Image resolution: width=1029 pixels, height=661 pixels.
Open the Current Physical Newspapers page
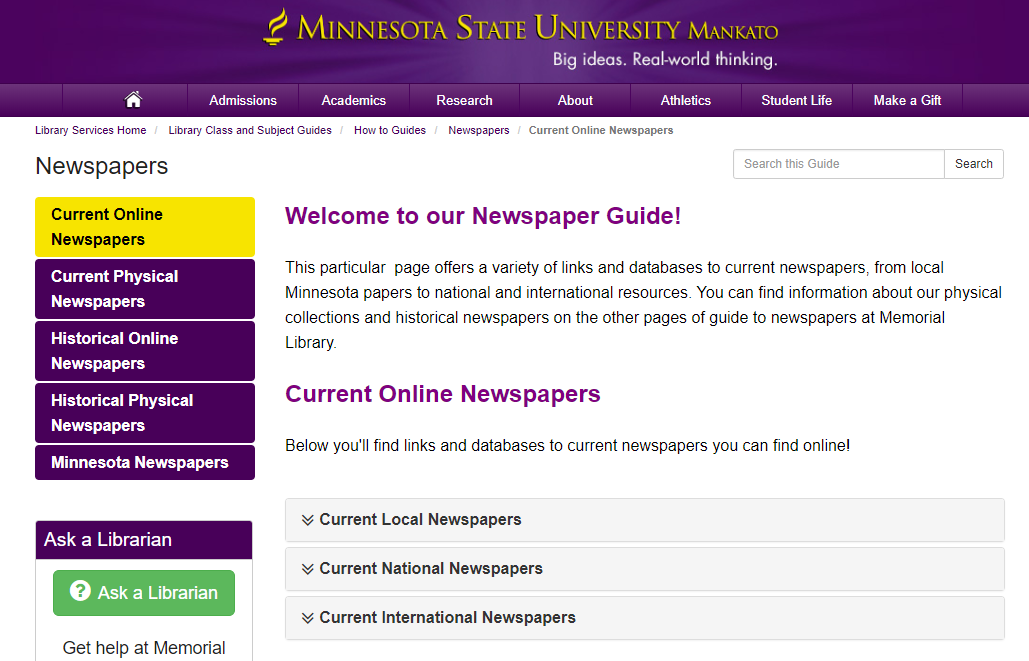(x=144, y=288)
